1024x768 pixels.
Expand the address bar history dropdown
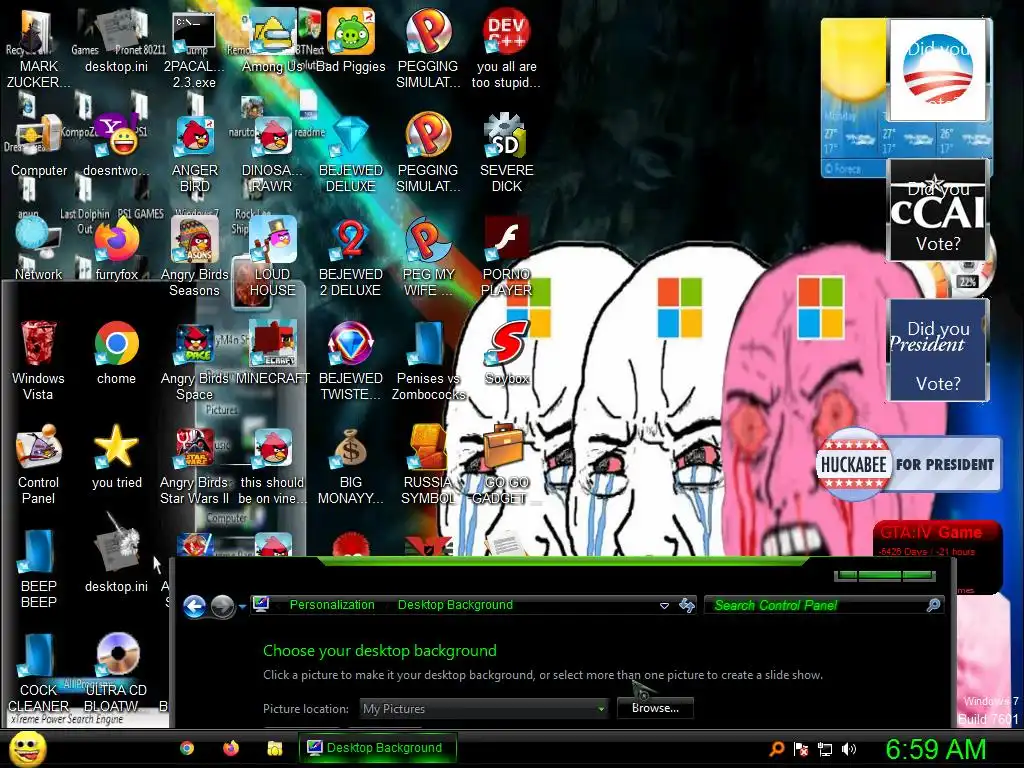pos(664,605)
